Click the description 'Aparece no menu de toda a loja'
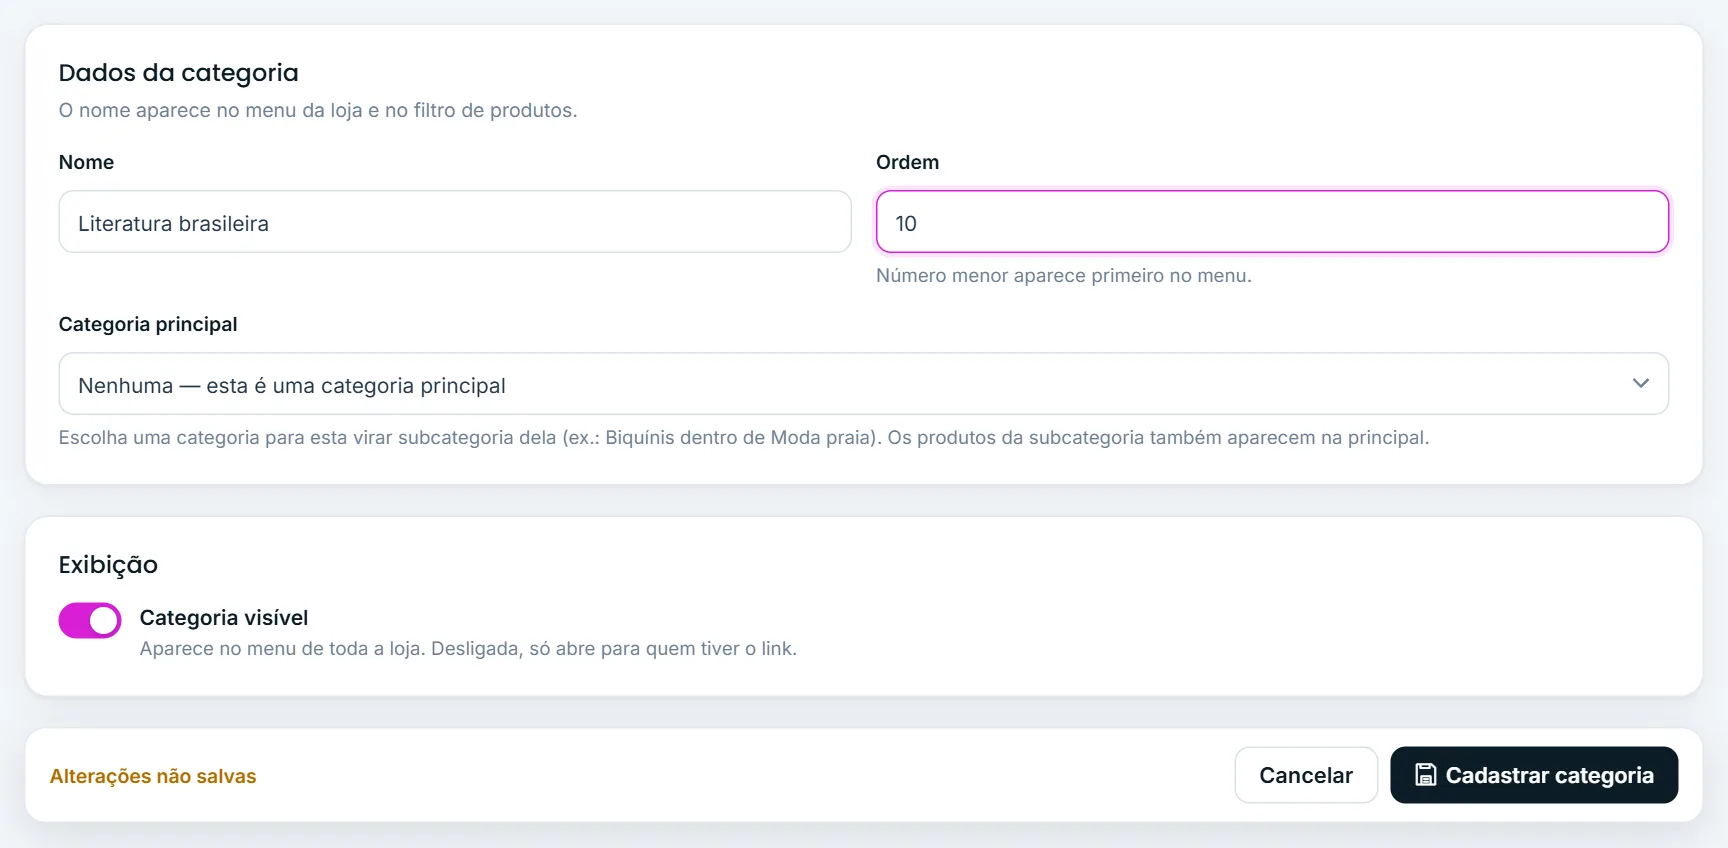 pos(468,649)
